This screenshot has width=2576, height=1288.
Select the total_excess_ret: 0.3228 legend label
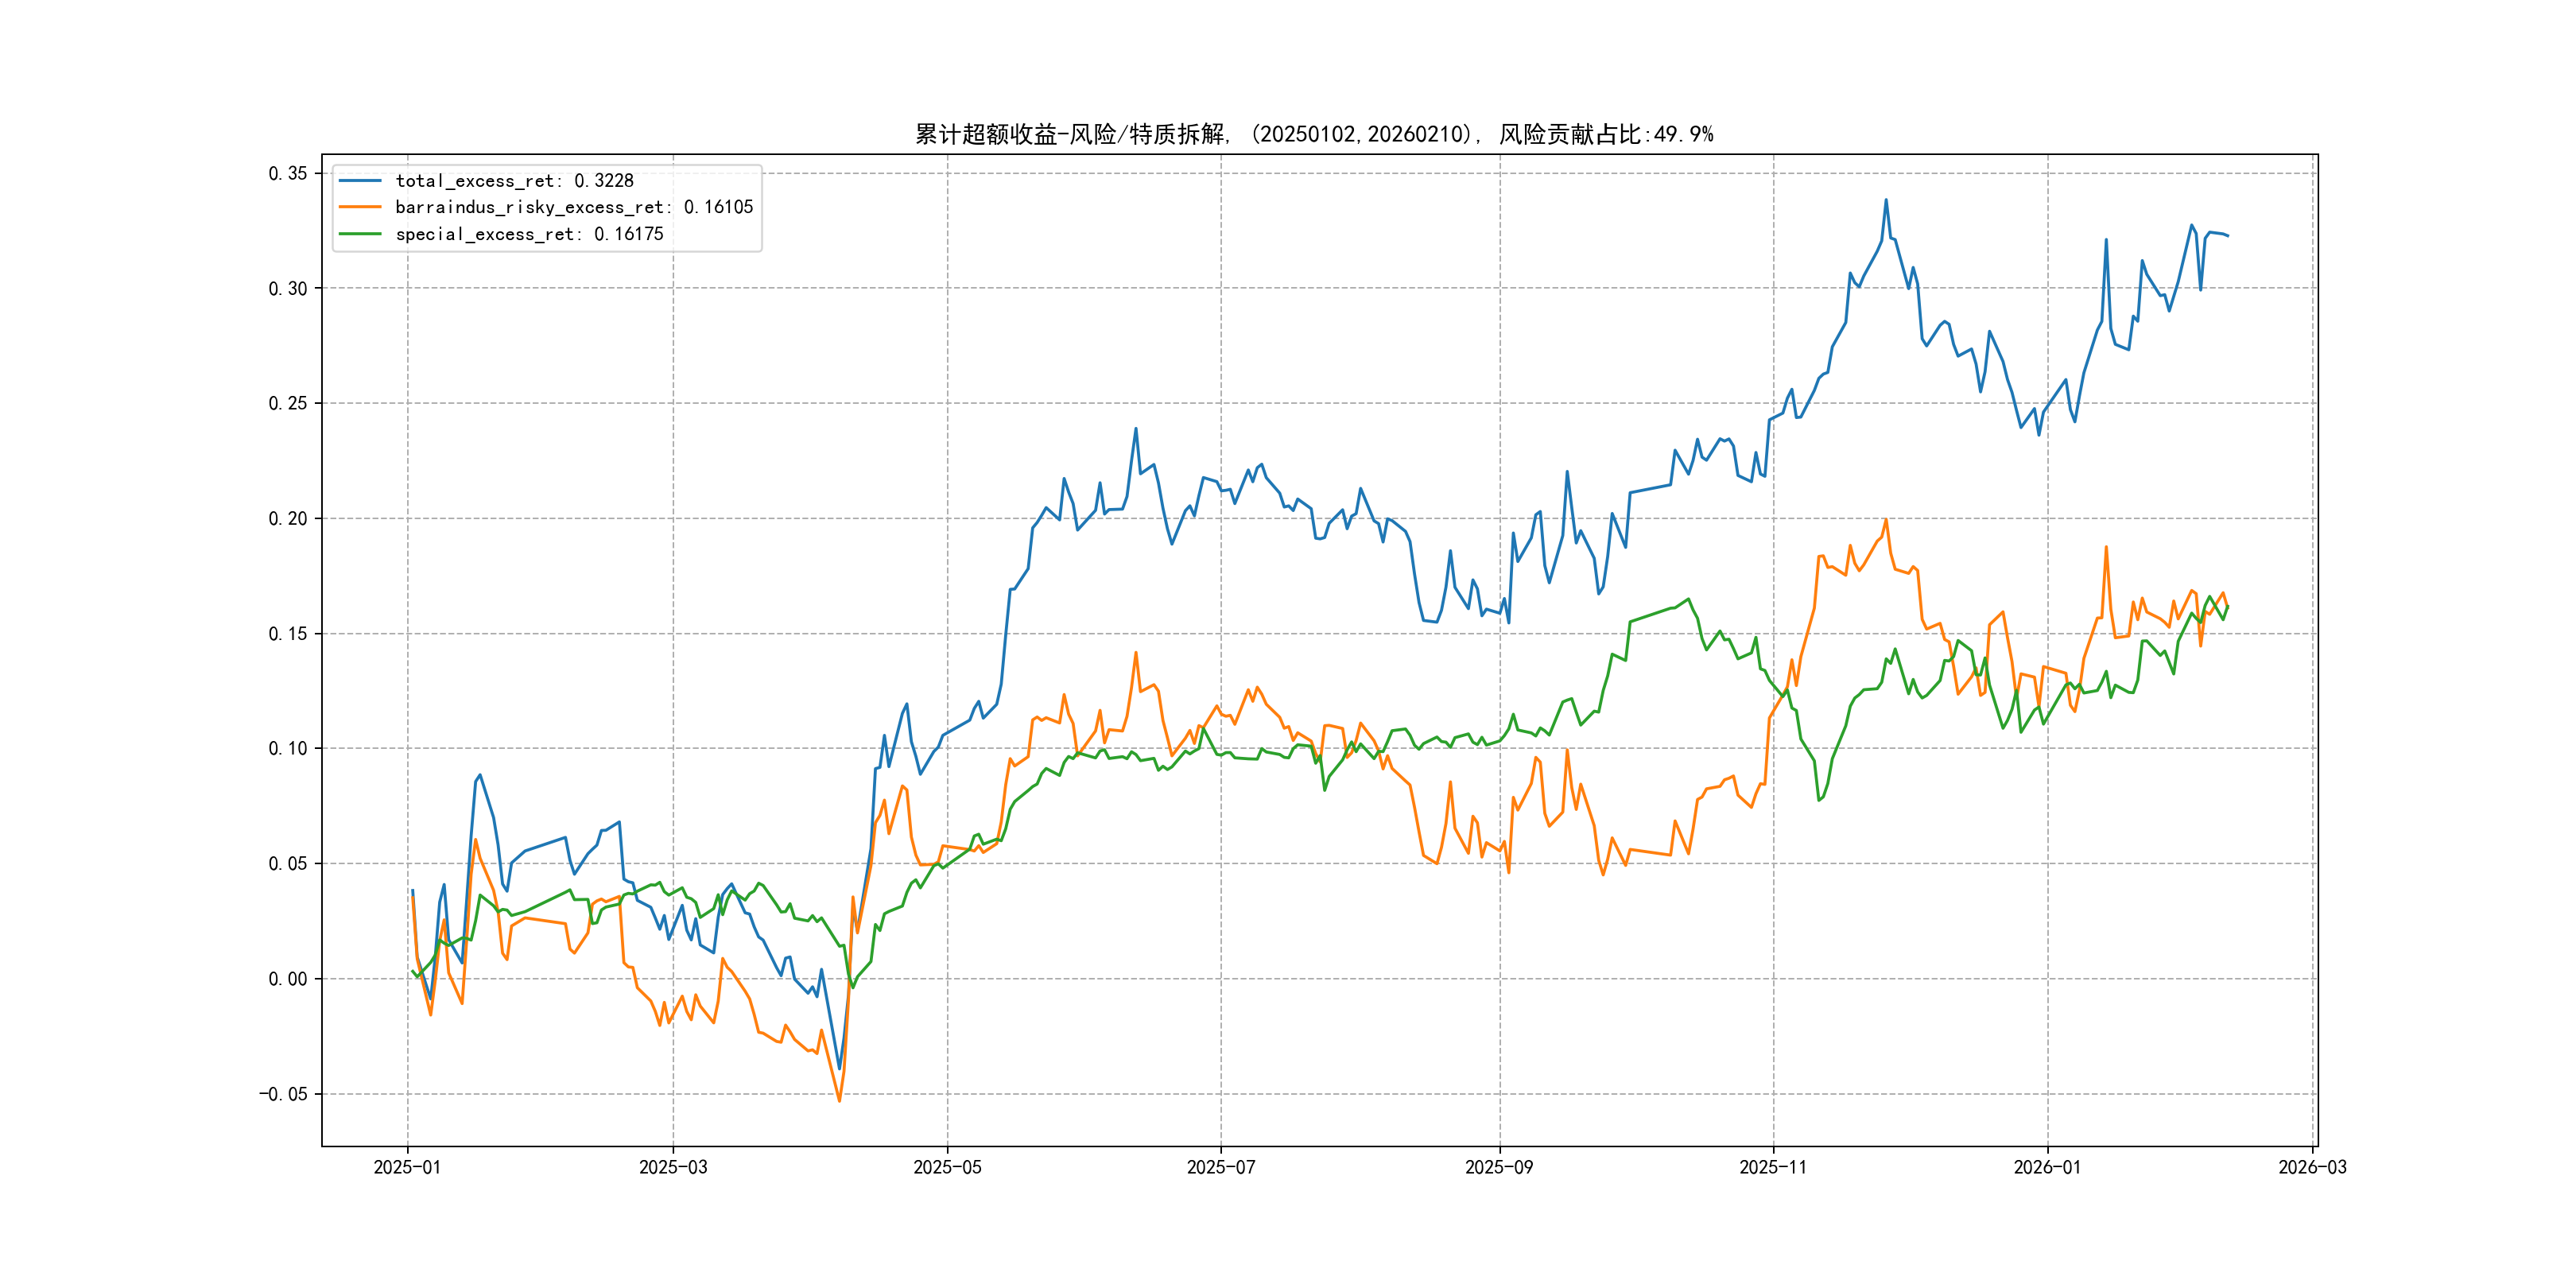514,181
